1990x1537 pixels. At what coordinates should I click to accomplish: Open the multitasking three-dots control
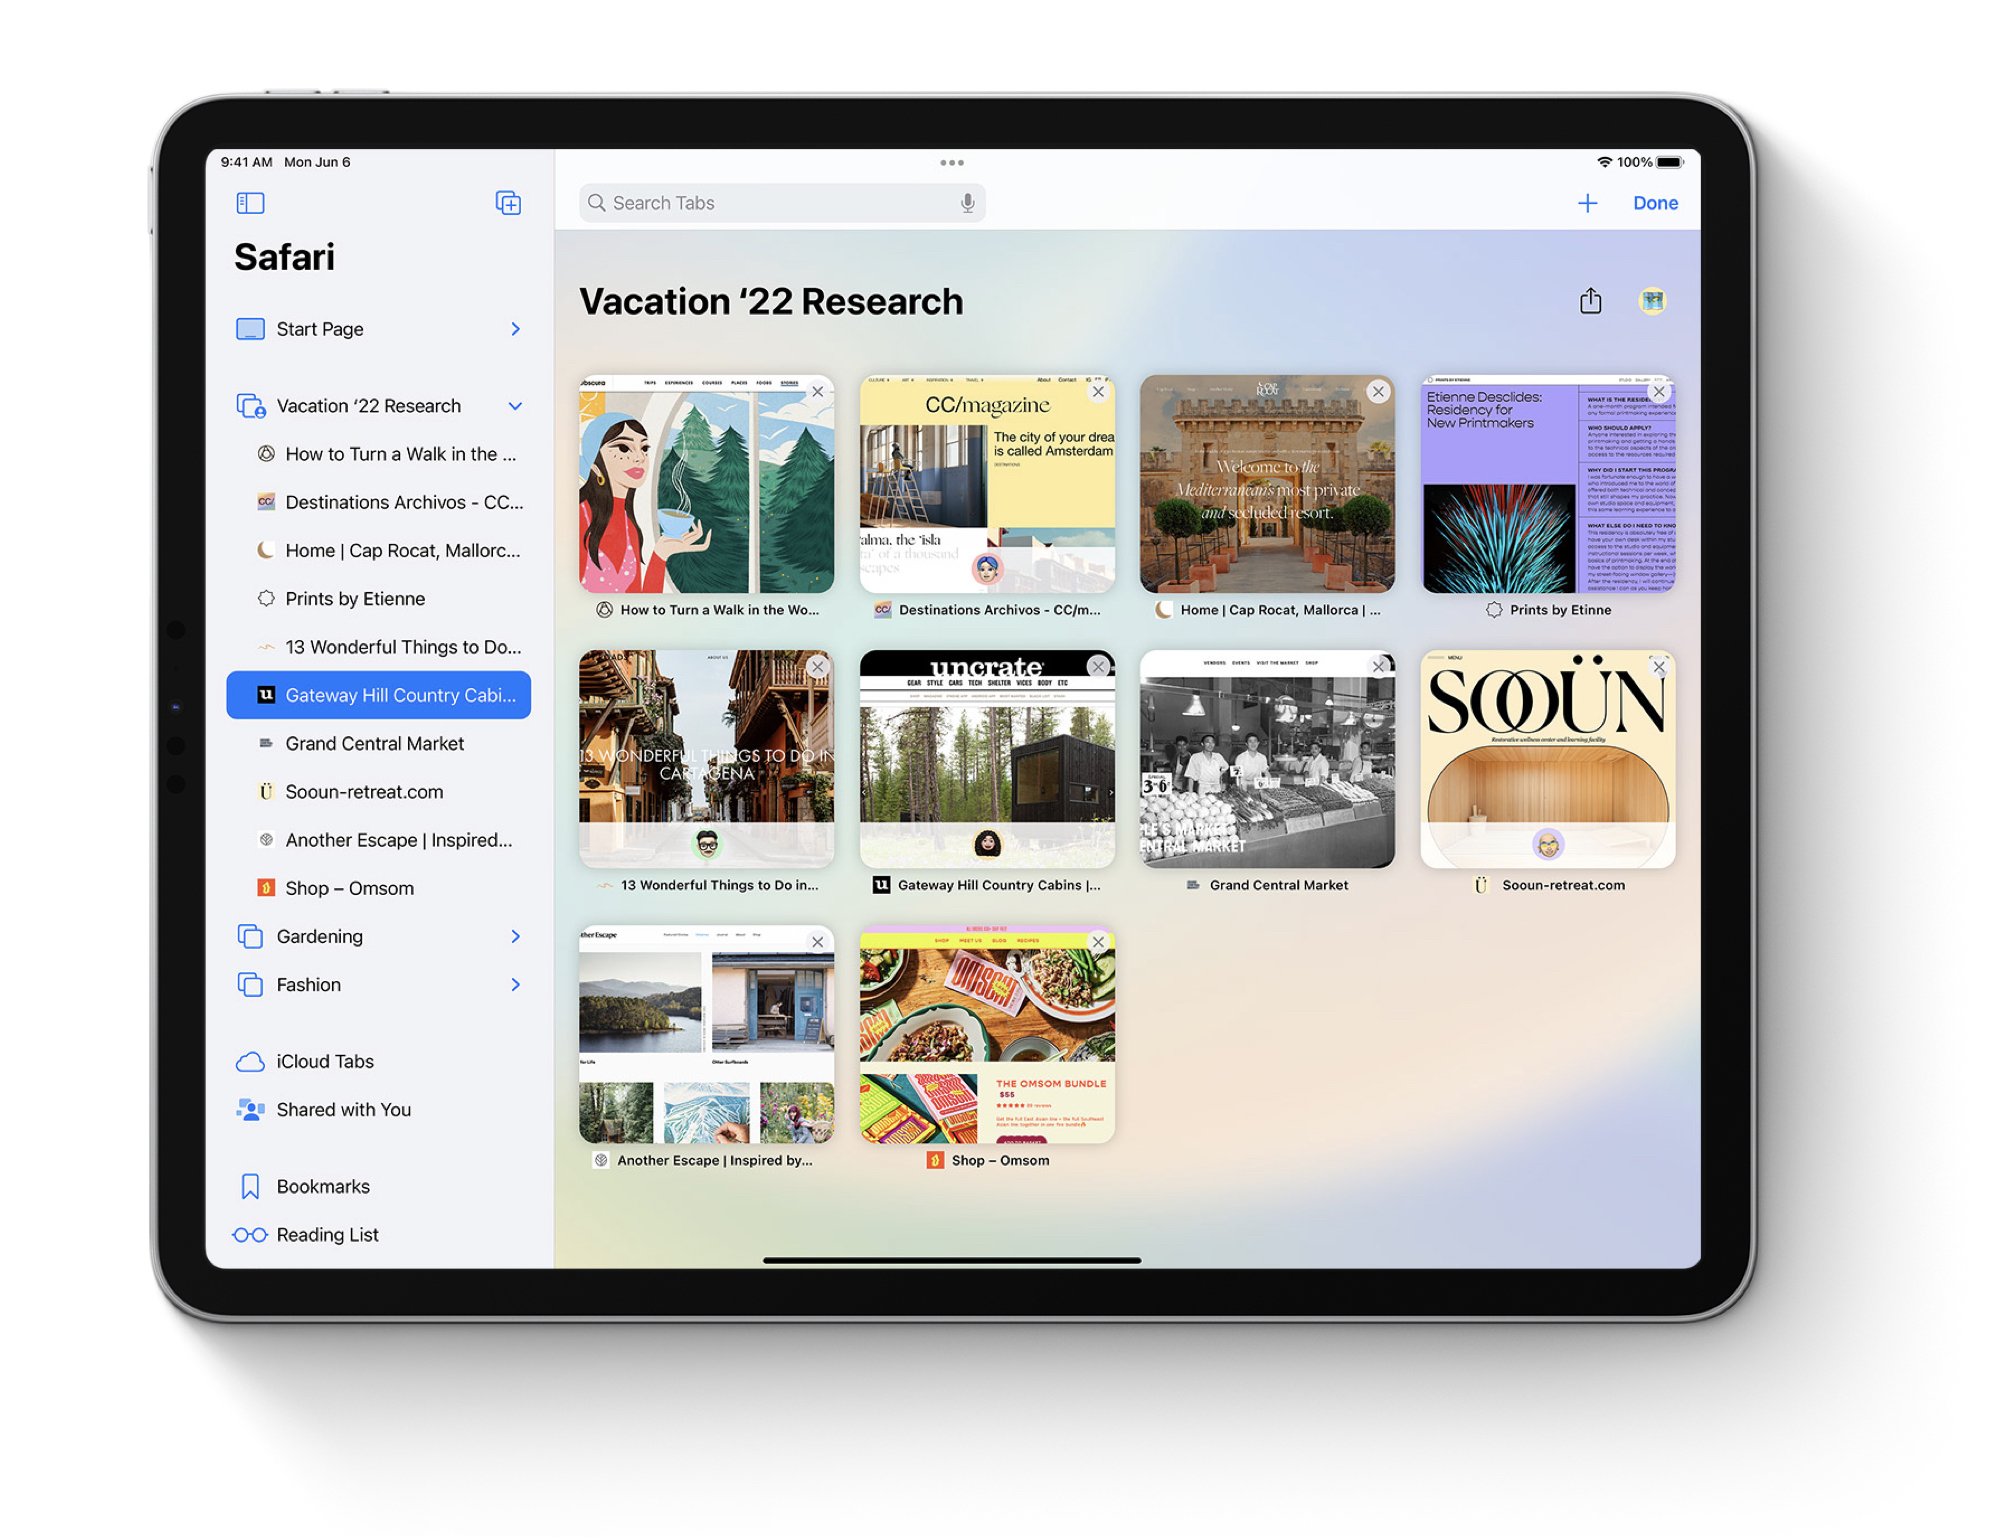951,162
